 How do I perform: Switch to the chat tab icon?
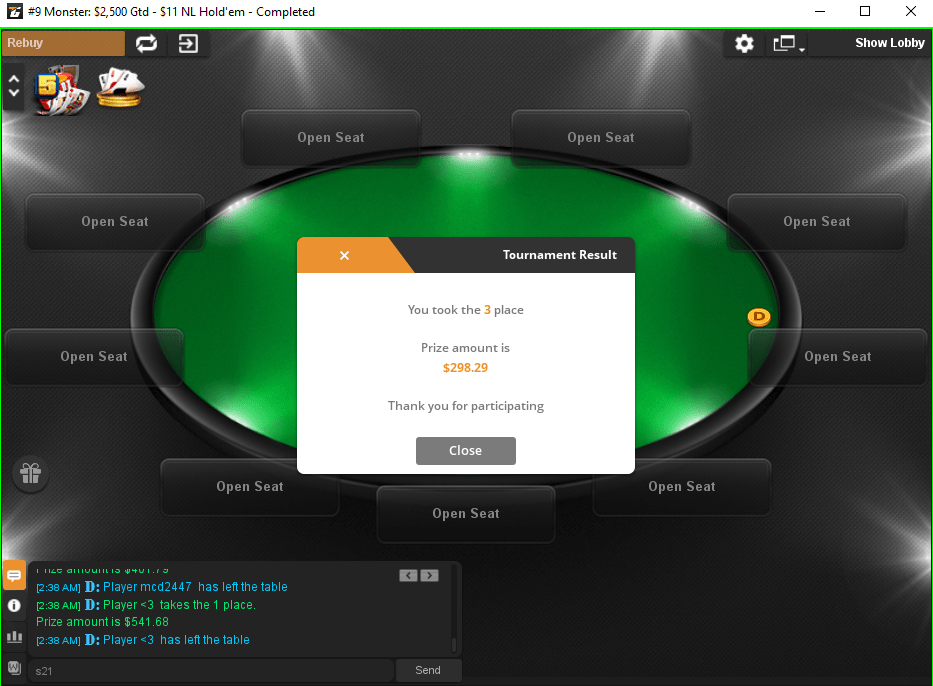(14, 575)
